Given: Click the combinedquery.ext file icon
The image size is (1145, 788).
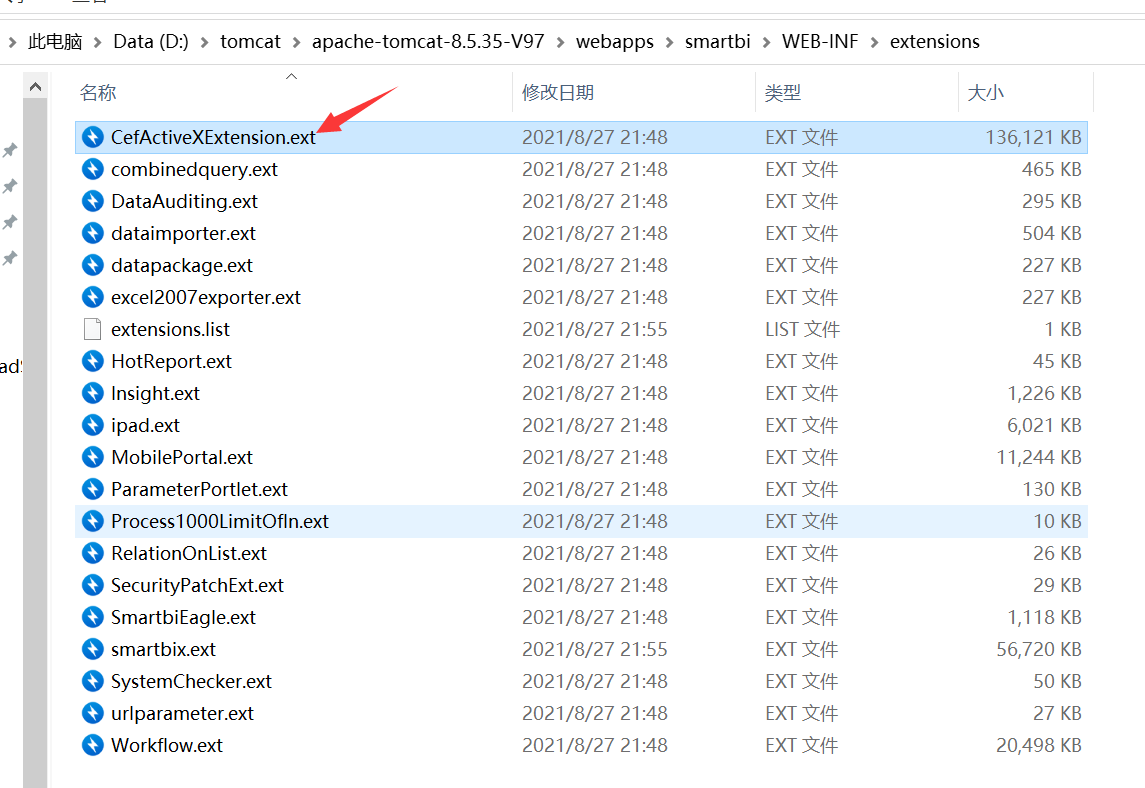Looking at the screenshot, I should pos(93,169).
